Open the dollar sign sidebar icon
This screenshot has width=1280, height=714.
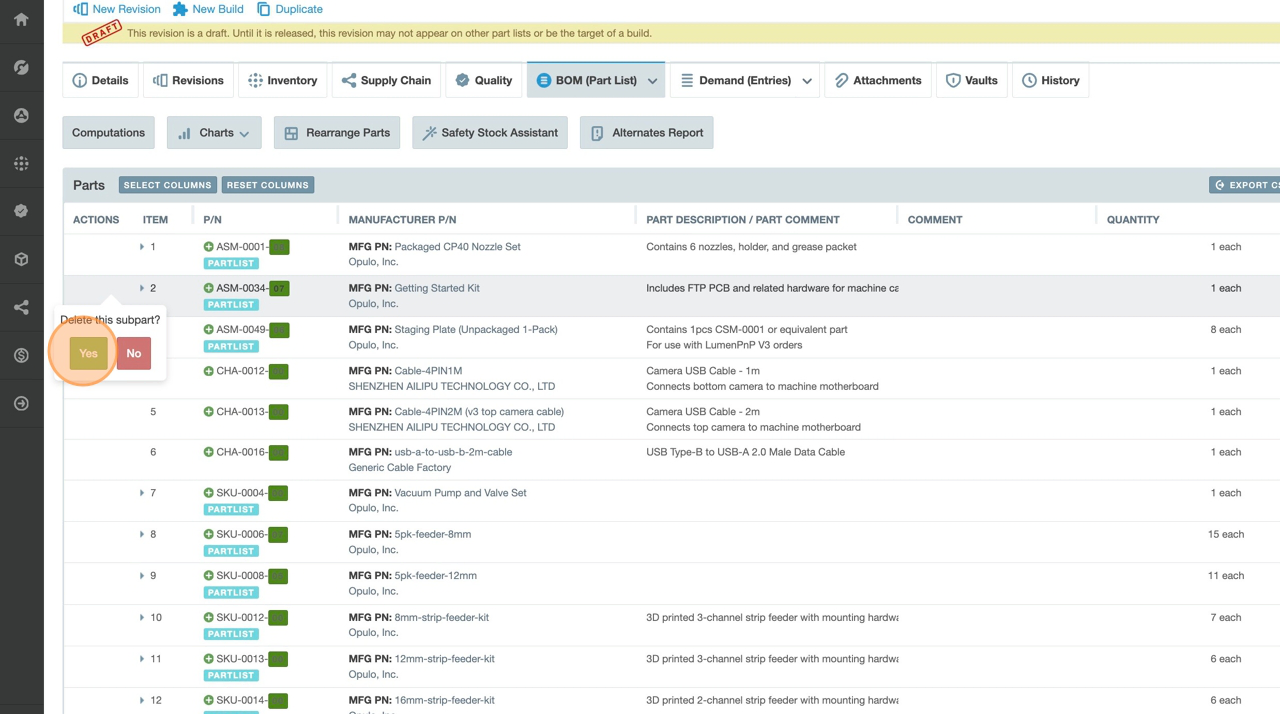click(x=21, y=355)
